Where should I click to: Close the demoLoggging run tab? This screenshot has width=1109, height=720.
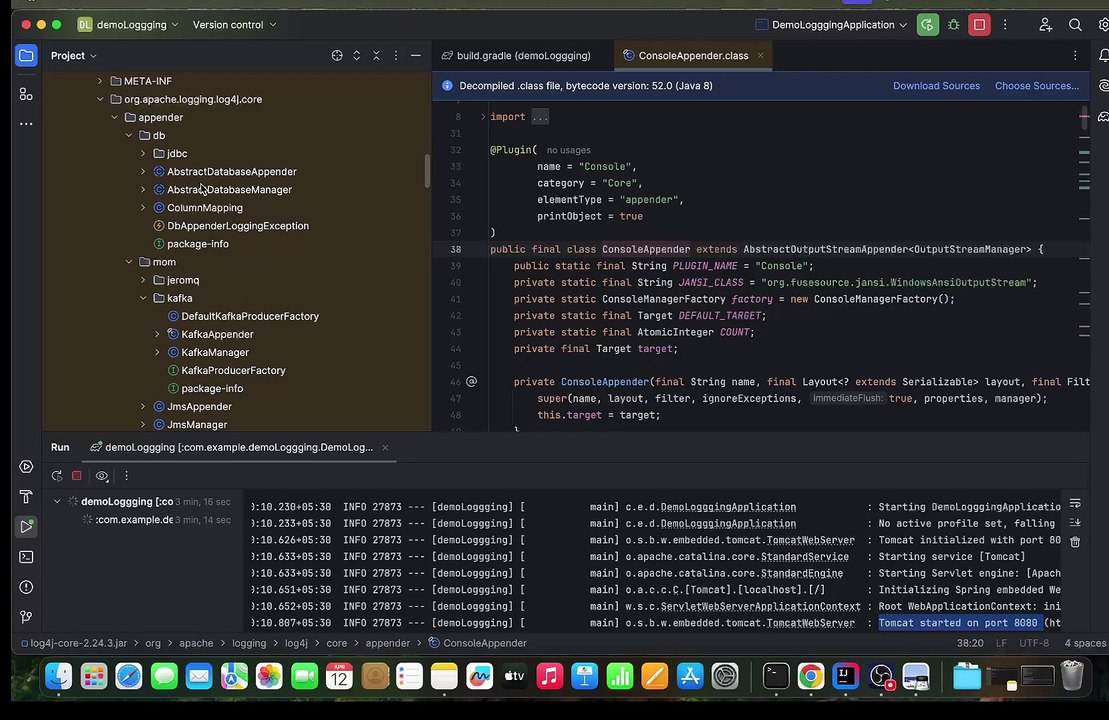coord(385,448)
